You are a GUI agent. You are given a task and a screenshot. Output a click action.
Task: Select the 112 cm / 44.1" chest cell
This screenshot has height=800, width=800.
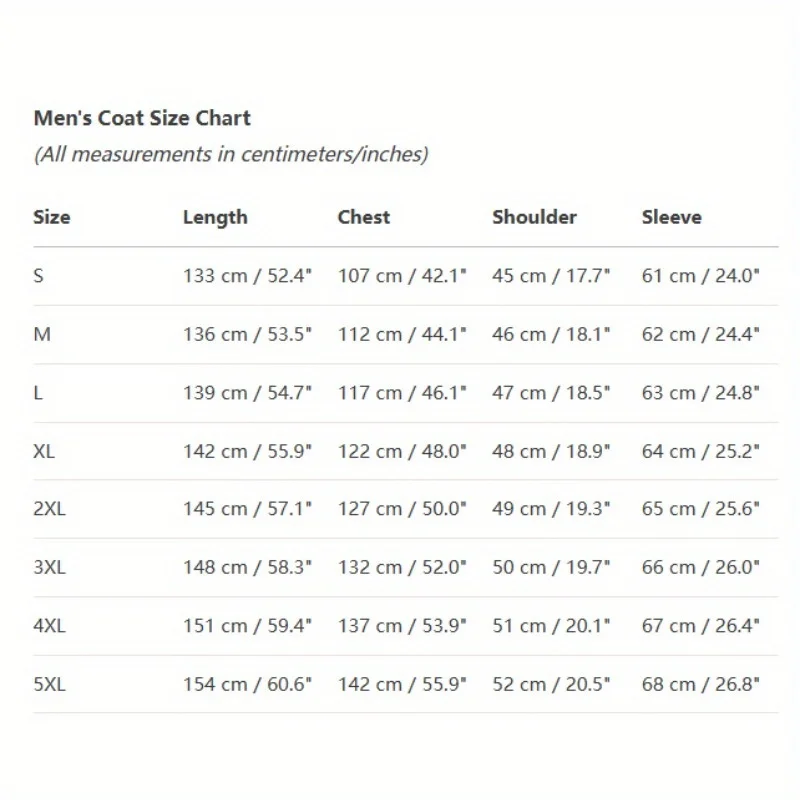(402, 334)
